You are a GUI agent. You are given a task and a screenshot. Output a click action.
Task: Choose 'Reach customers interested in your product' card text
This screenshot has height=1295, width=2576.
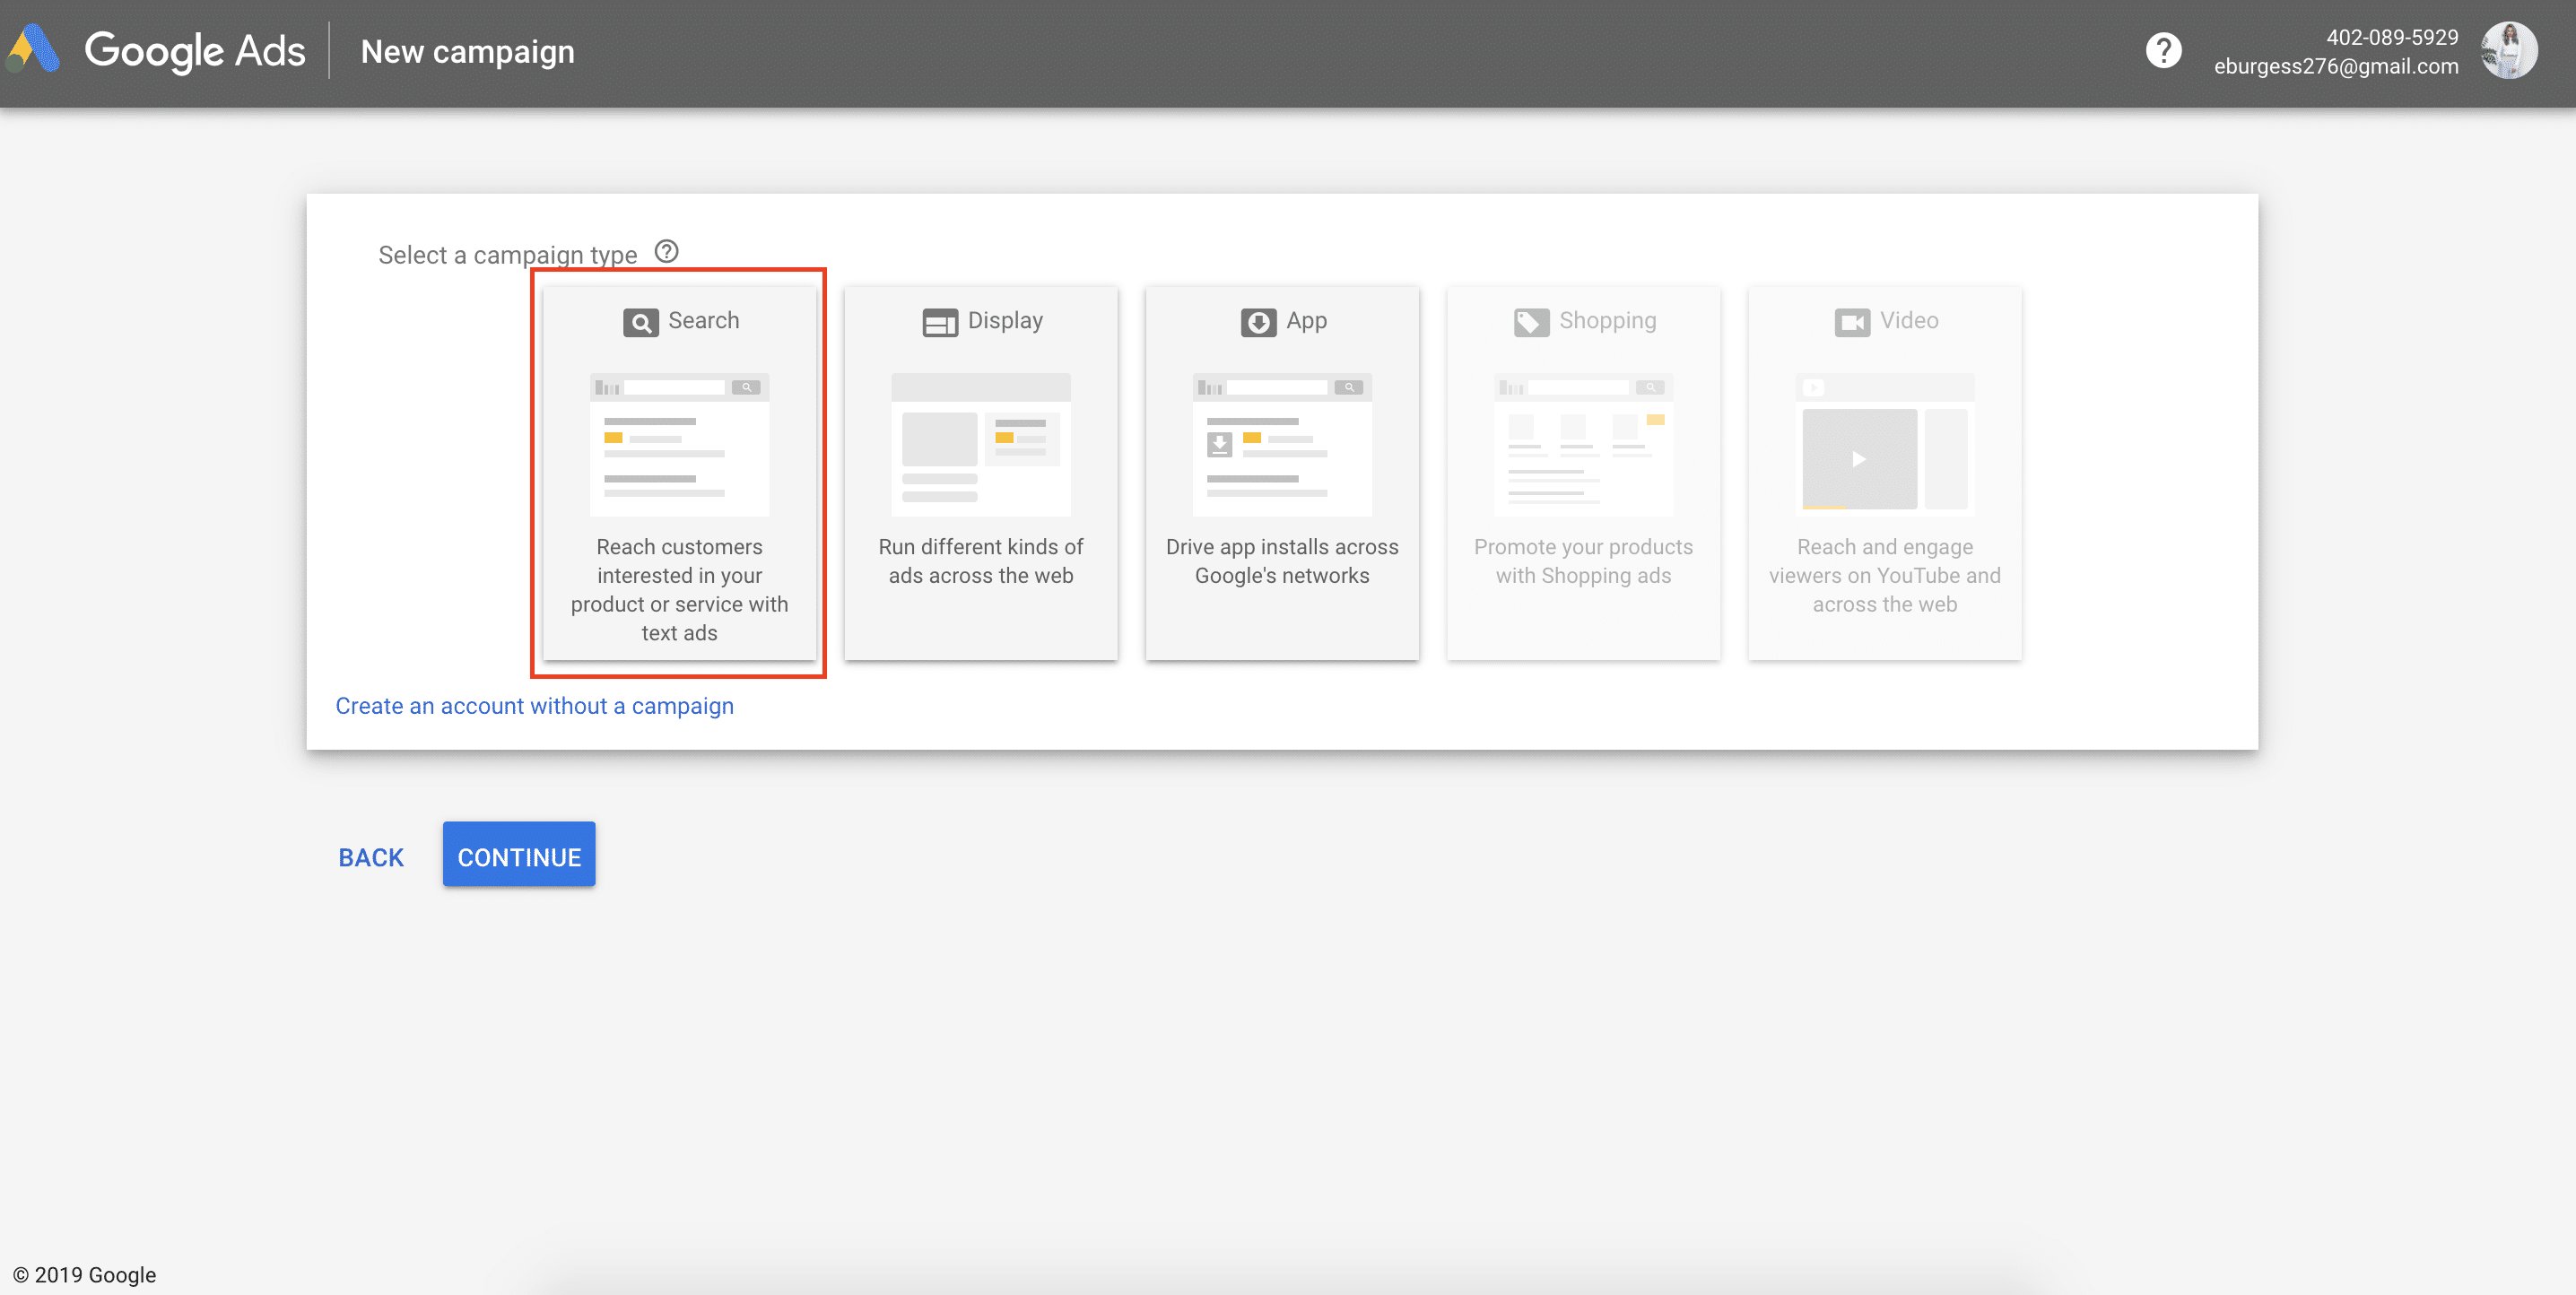[x=679, y=590]
